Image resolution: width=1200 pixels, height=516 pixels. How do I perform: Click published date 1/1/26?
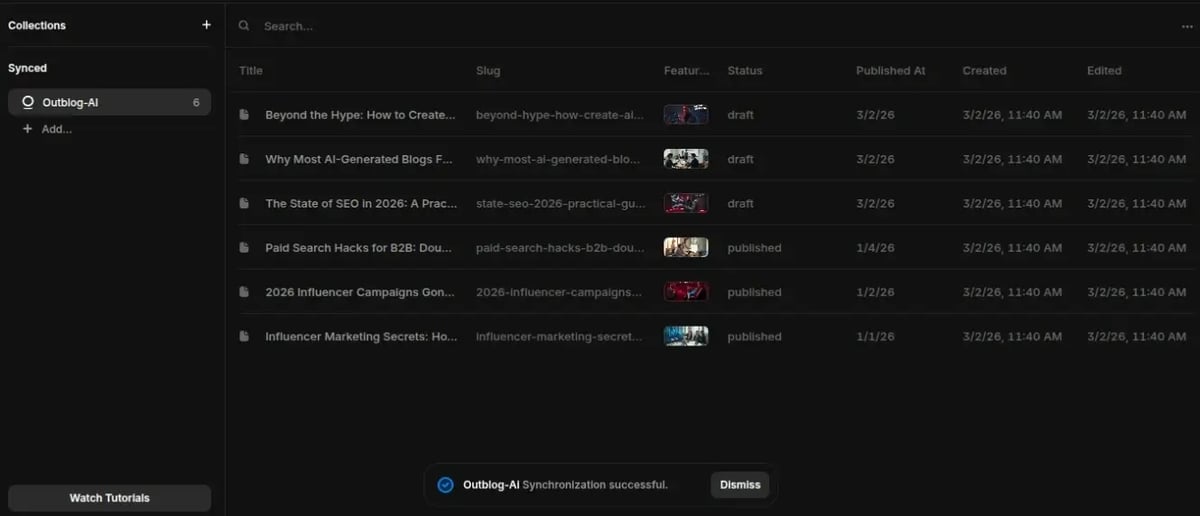875,336
